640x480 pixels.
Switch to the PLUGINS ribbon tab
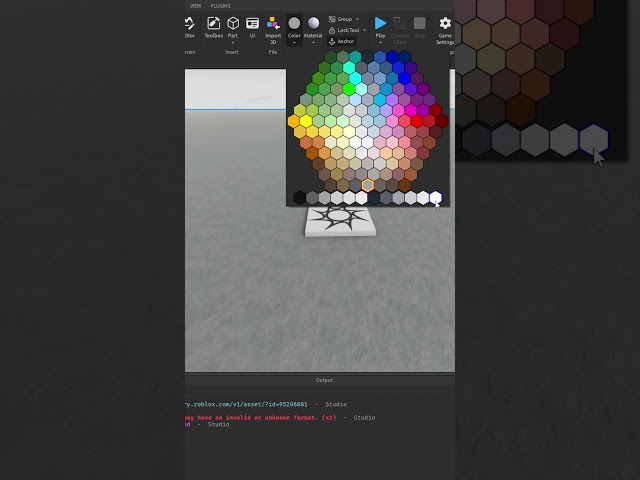220,6
